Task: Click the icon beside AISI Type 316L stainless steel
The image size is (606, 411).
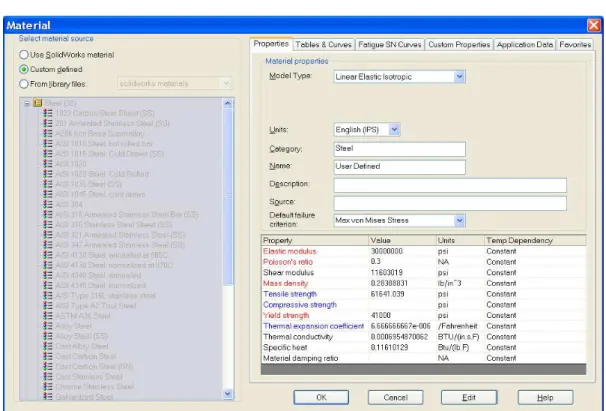Action: (x=48, y=295)
